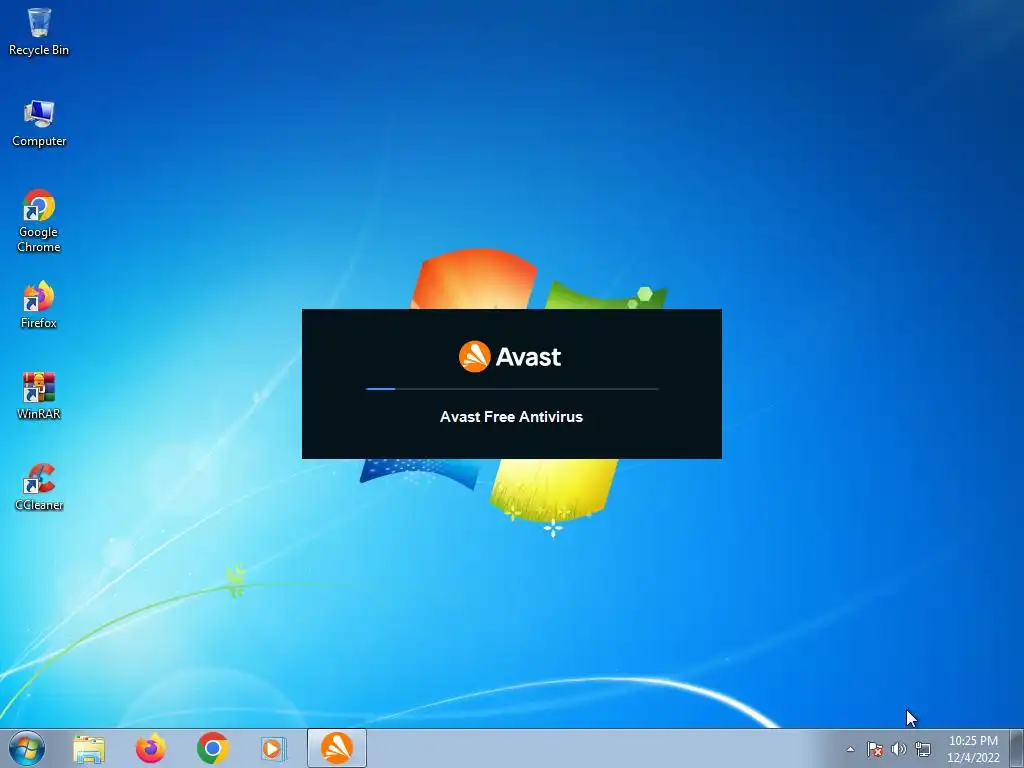Launch Firefox from the taskbar
This screenshot has height=768, width=1024.
(150, 748)
